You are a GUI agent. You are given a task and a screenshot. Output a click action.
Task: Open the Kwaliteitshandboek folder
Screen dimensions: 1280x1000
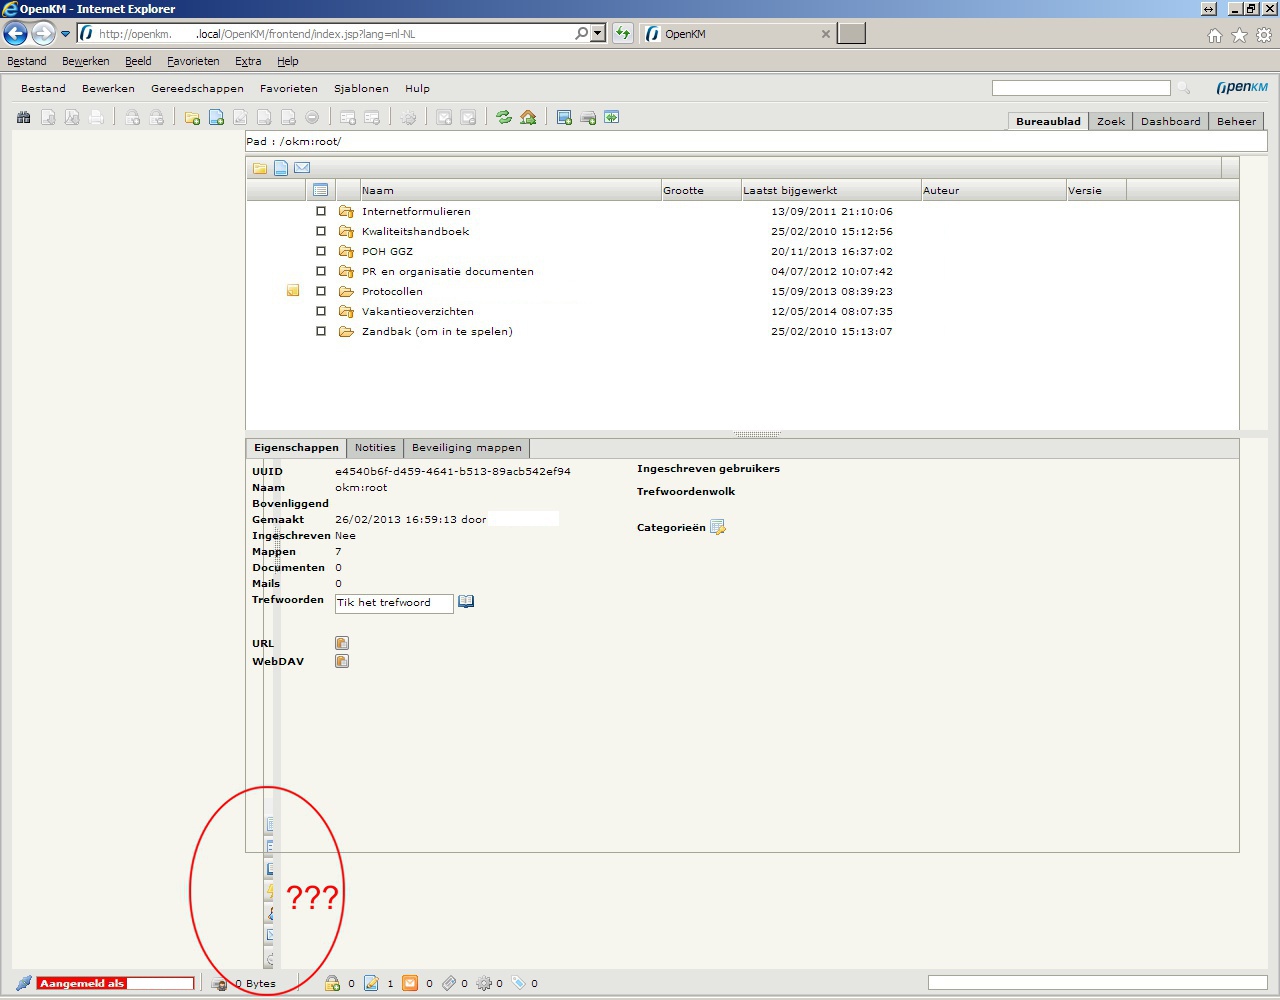tap(415, 231)
